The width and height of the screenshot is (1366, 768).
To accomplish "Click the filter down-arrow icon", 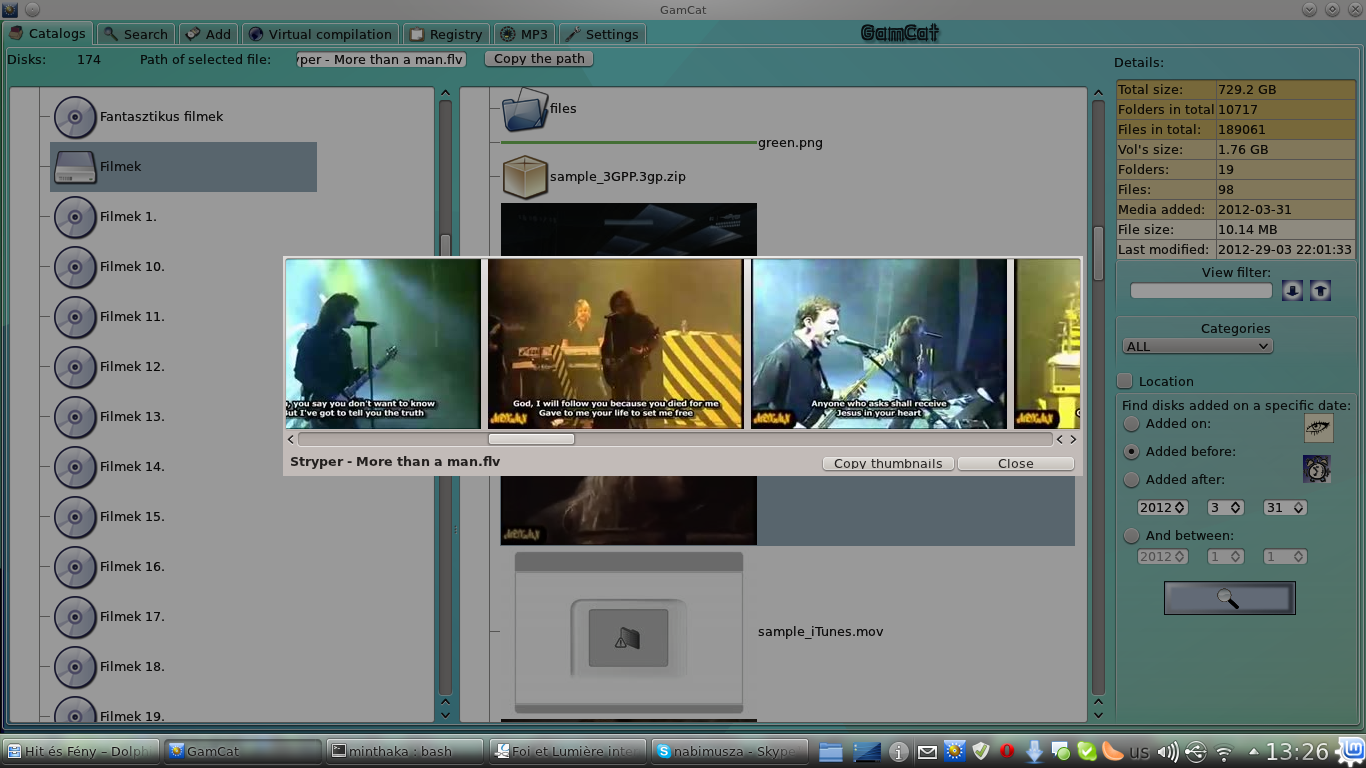I will click(x=1292, y=290).
